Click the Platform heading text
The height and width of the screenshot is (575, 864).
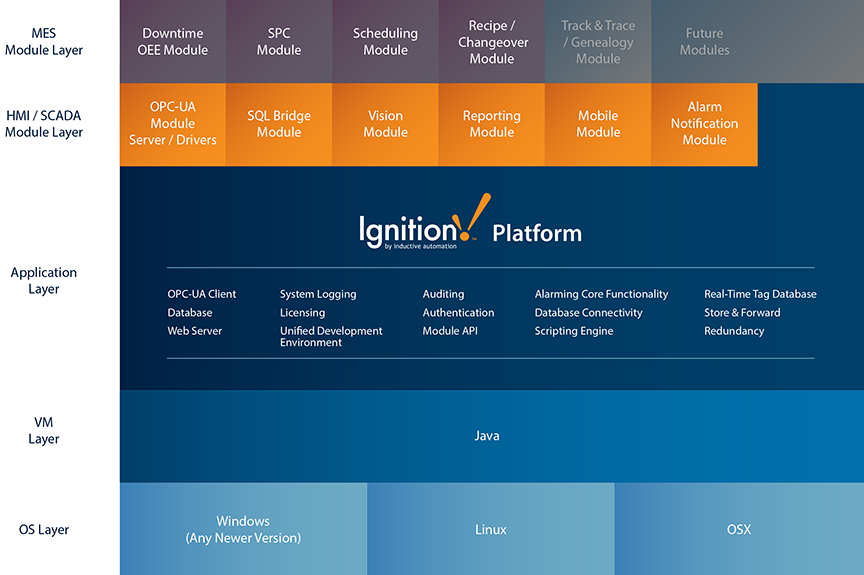coord(537,233)
